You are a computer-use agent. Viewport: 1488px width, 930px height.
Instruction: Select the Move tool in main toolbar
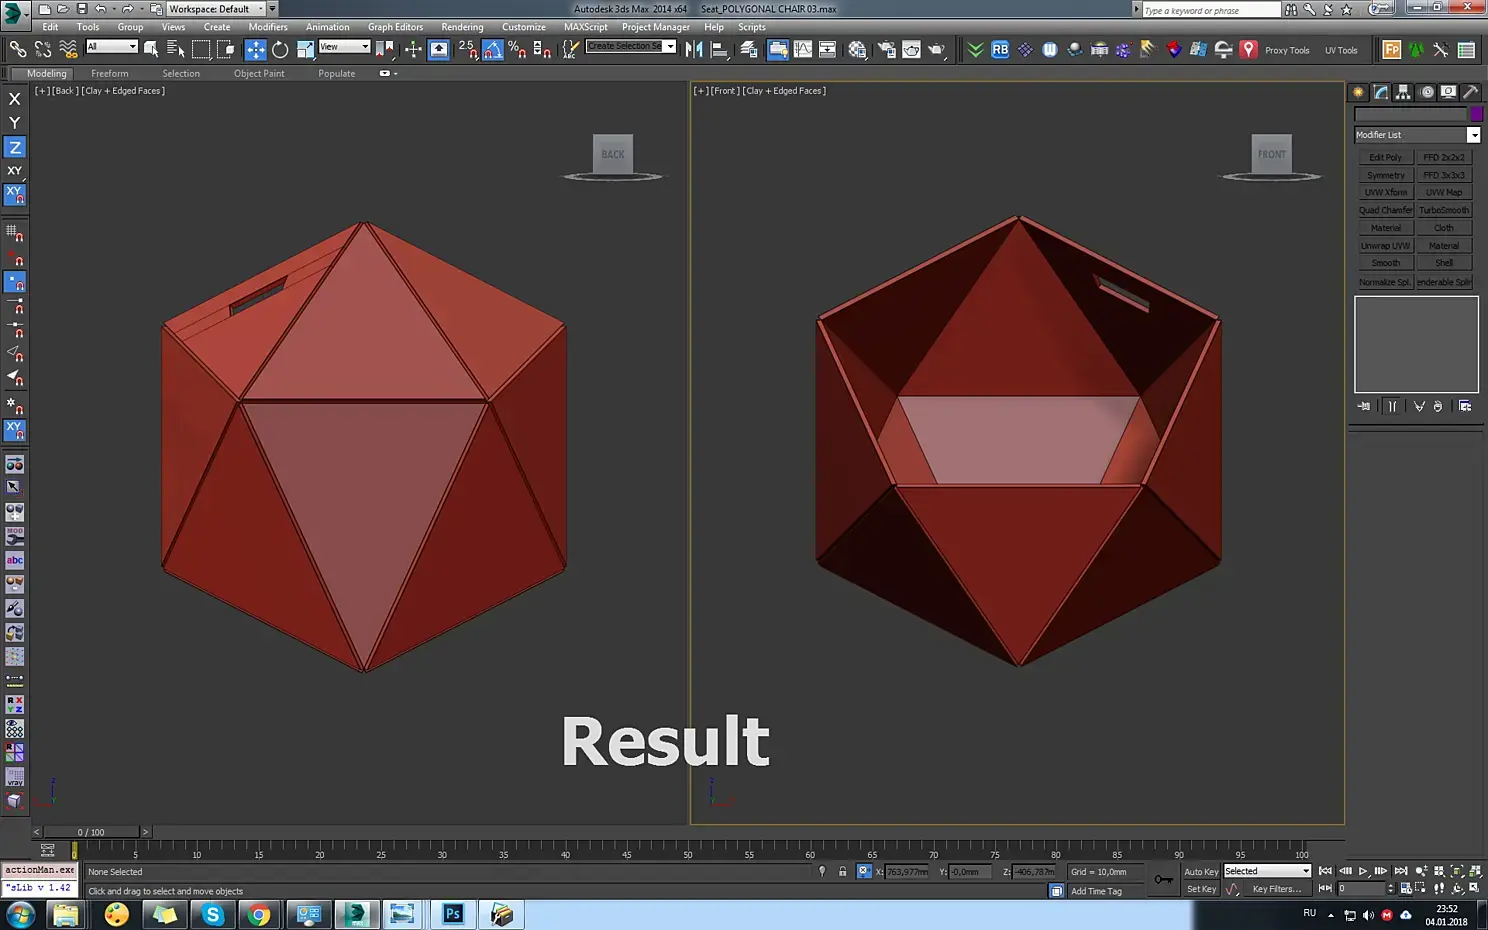[x=256, y=49]
